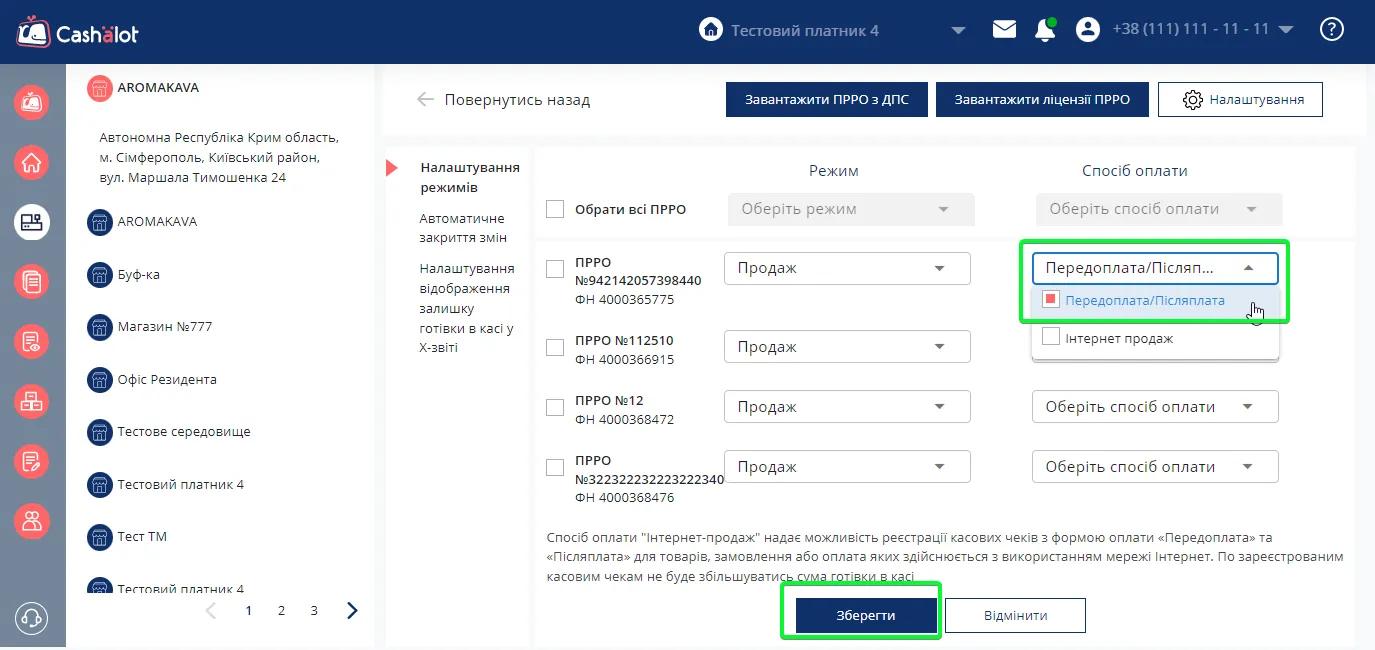Click the back arrow icon by Повернутись назад
The height and width of the screenshot is (650, 1375).
point(426,100)
